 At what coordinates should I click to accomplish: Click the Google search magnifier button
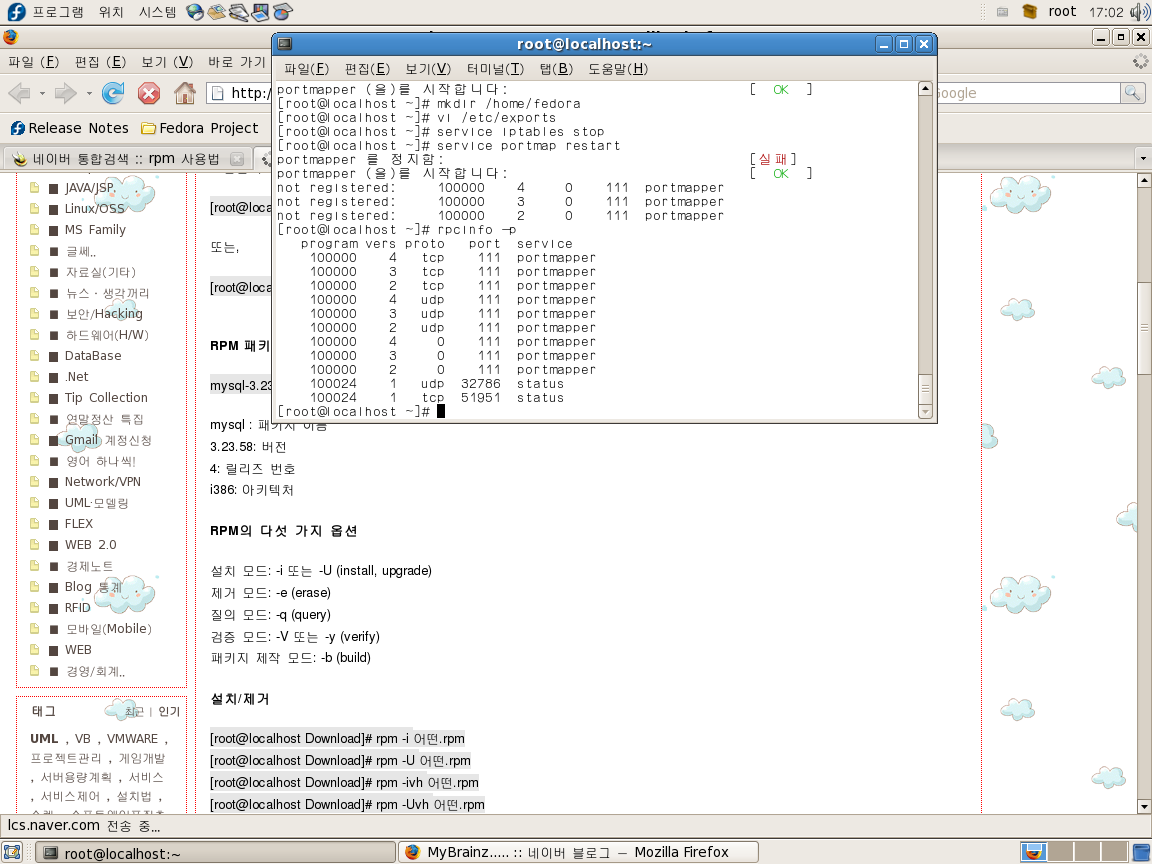(x=1132, y=93)
